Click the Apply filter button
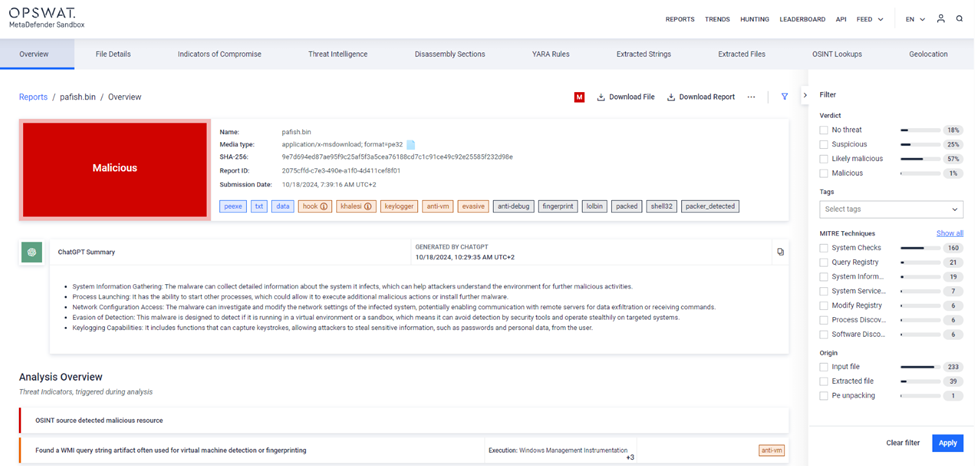The image size is (975, 466). tap(946, 442)
